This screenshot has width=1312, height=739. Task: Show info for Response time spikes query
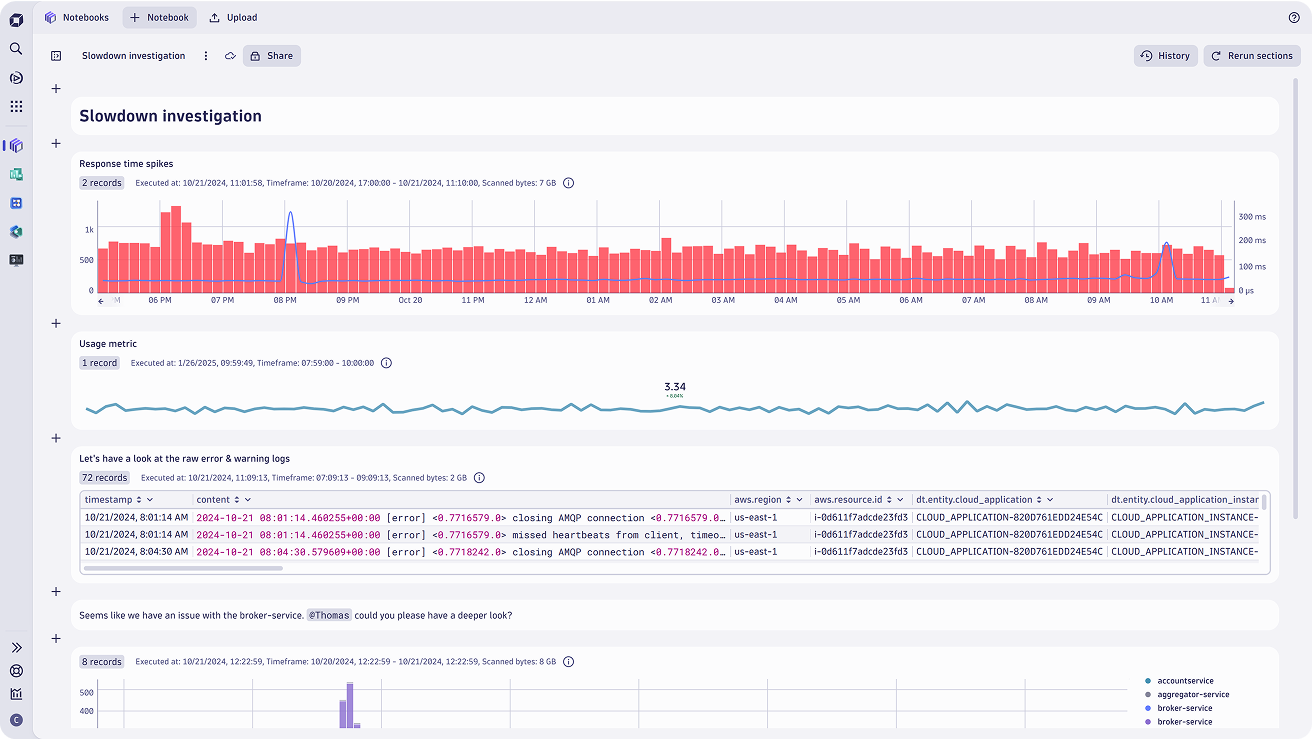[569, 183]
